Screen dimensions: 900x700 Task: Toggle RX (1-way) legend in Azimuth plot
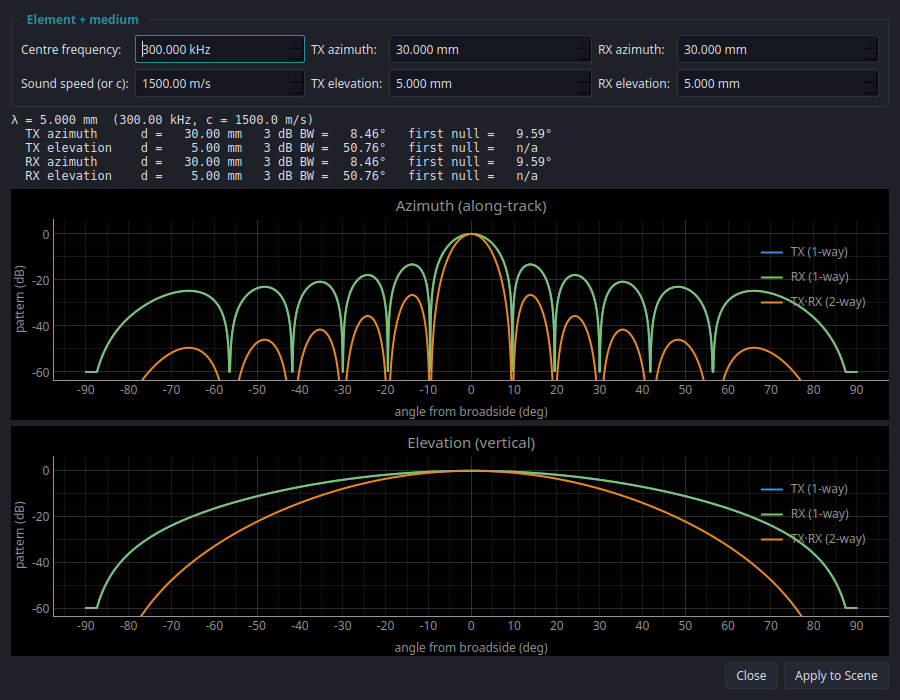coord(804,277)
